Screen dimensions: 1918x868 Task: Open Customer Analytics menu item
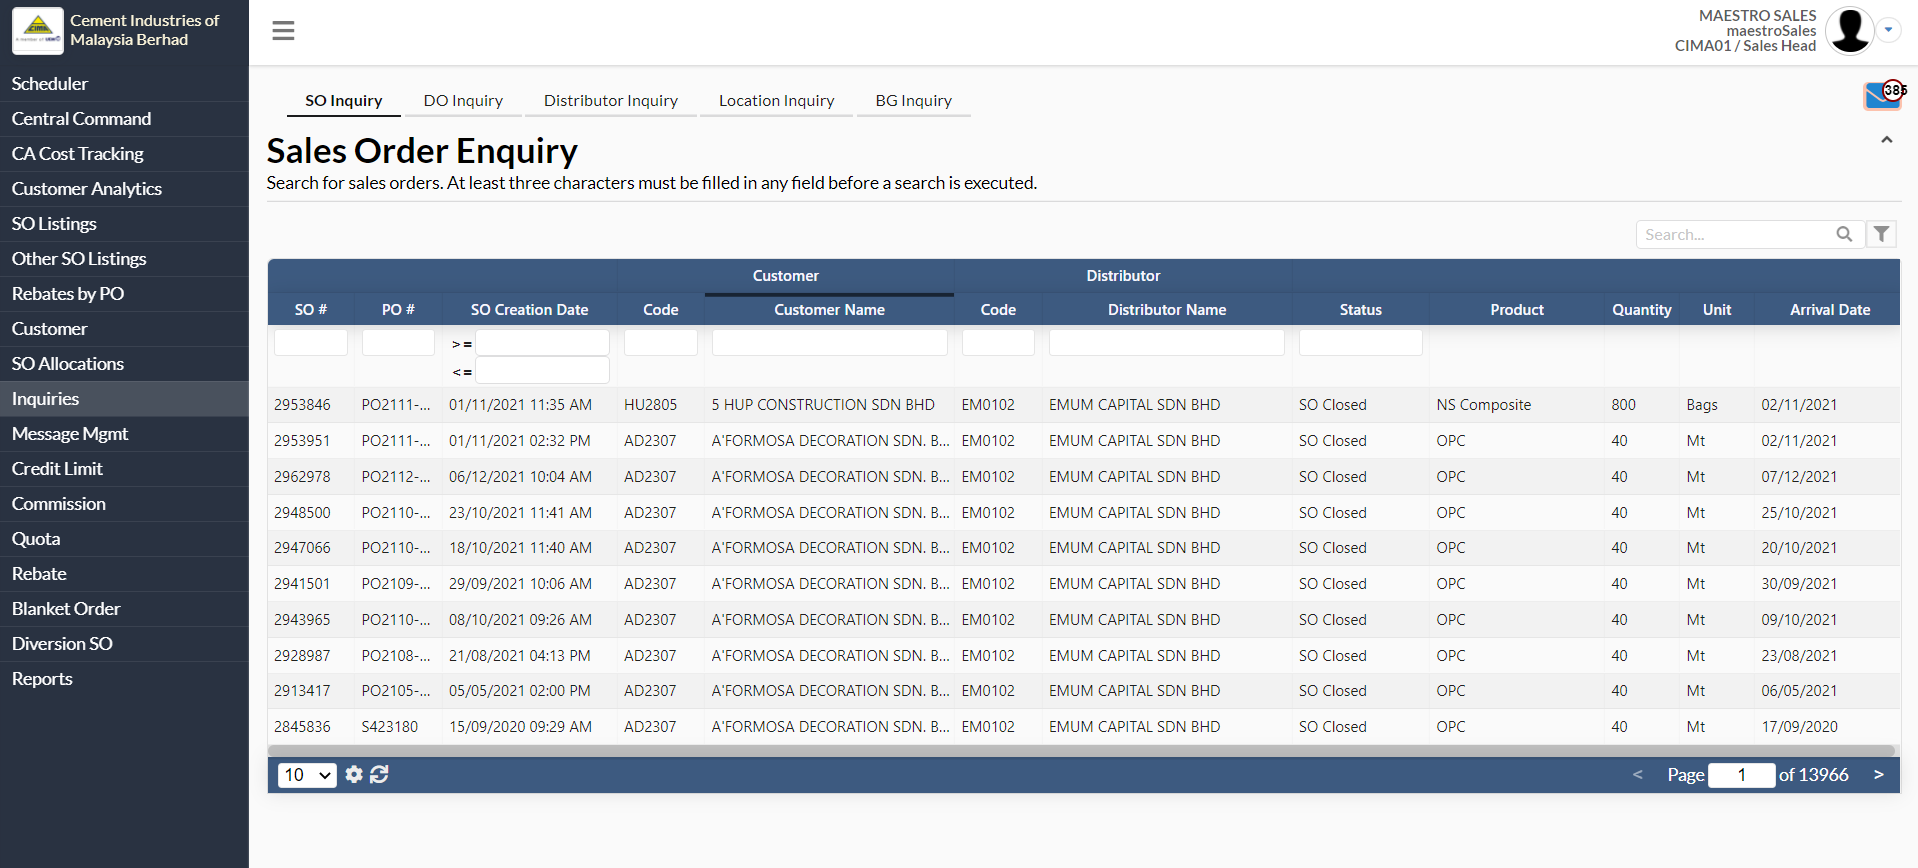coord(124,189)
